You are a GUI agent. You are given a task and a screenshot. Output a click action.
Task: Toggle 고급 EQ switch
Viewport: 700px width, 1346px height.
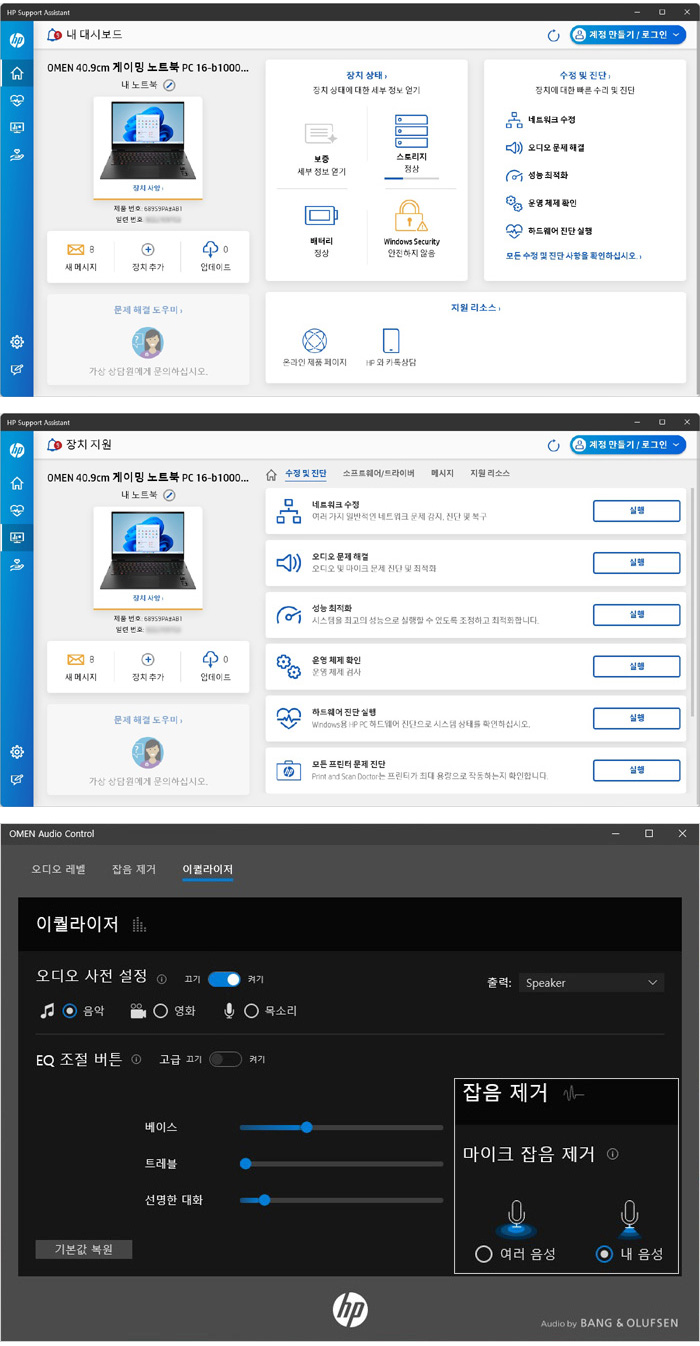[226, 1059]
